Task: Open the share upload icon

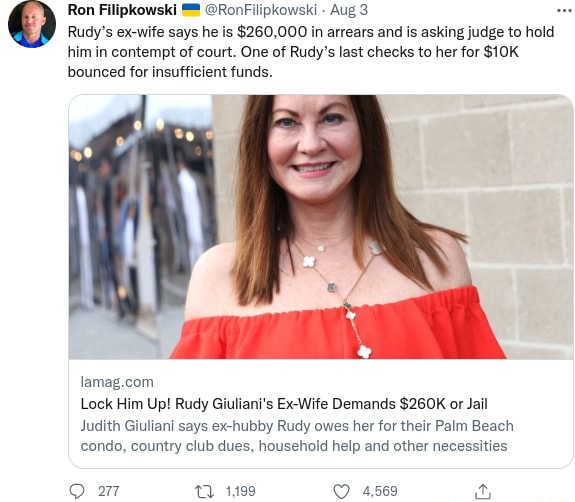Action: [483, 491]
